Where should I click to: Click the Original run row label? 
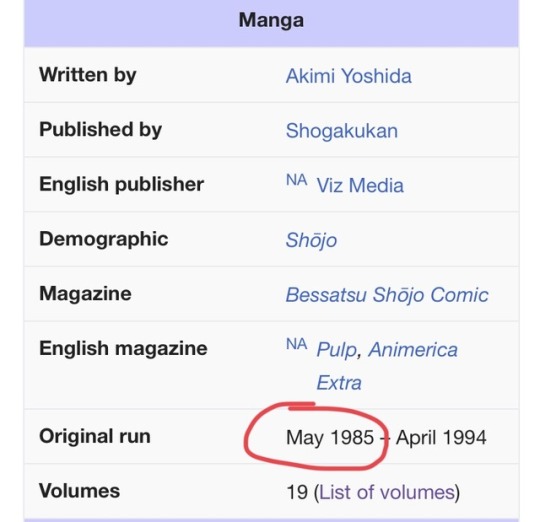click(x=95, y=436)
